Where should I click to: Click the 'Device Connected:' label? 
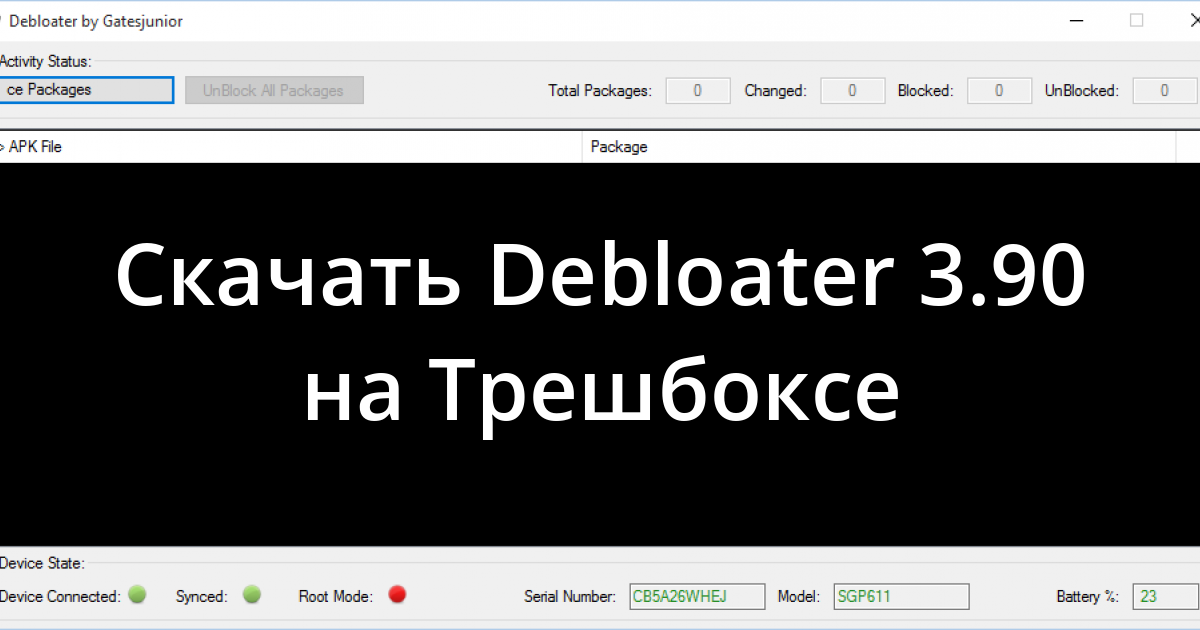click(60, 597)
